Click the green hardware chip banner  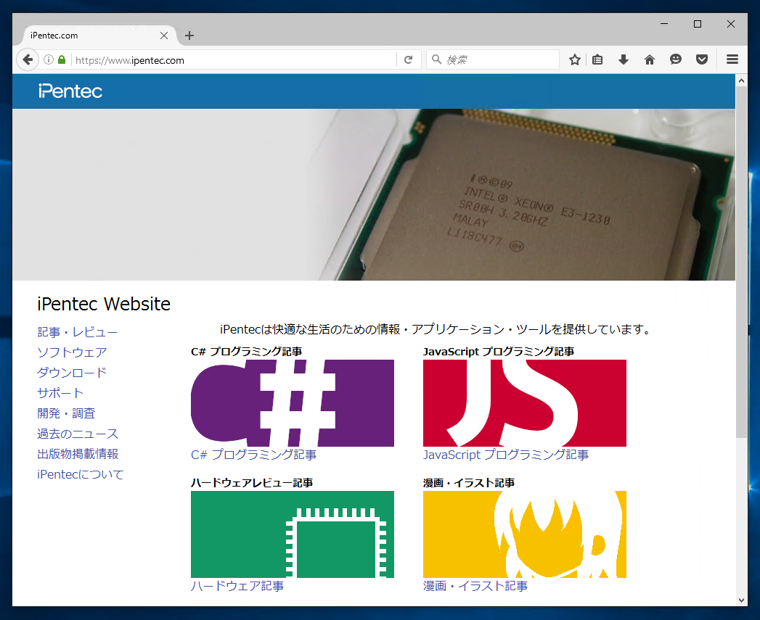coord(292,534)
